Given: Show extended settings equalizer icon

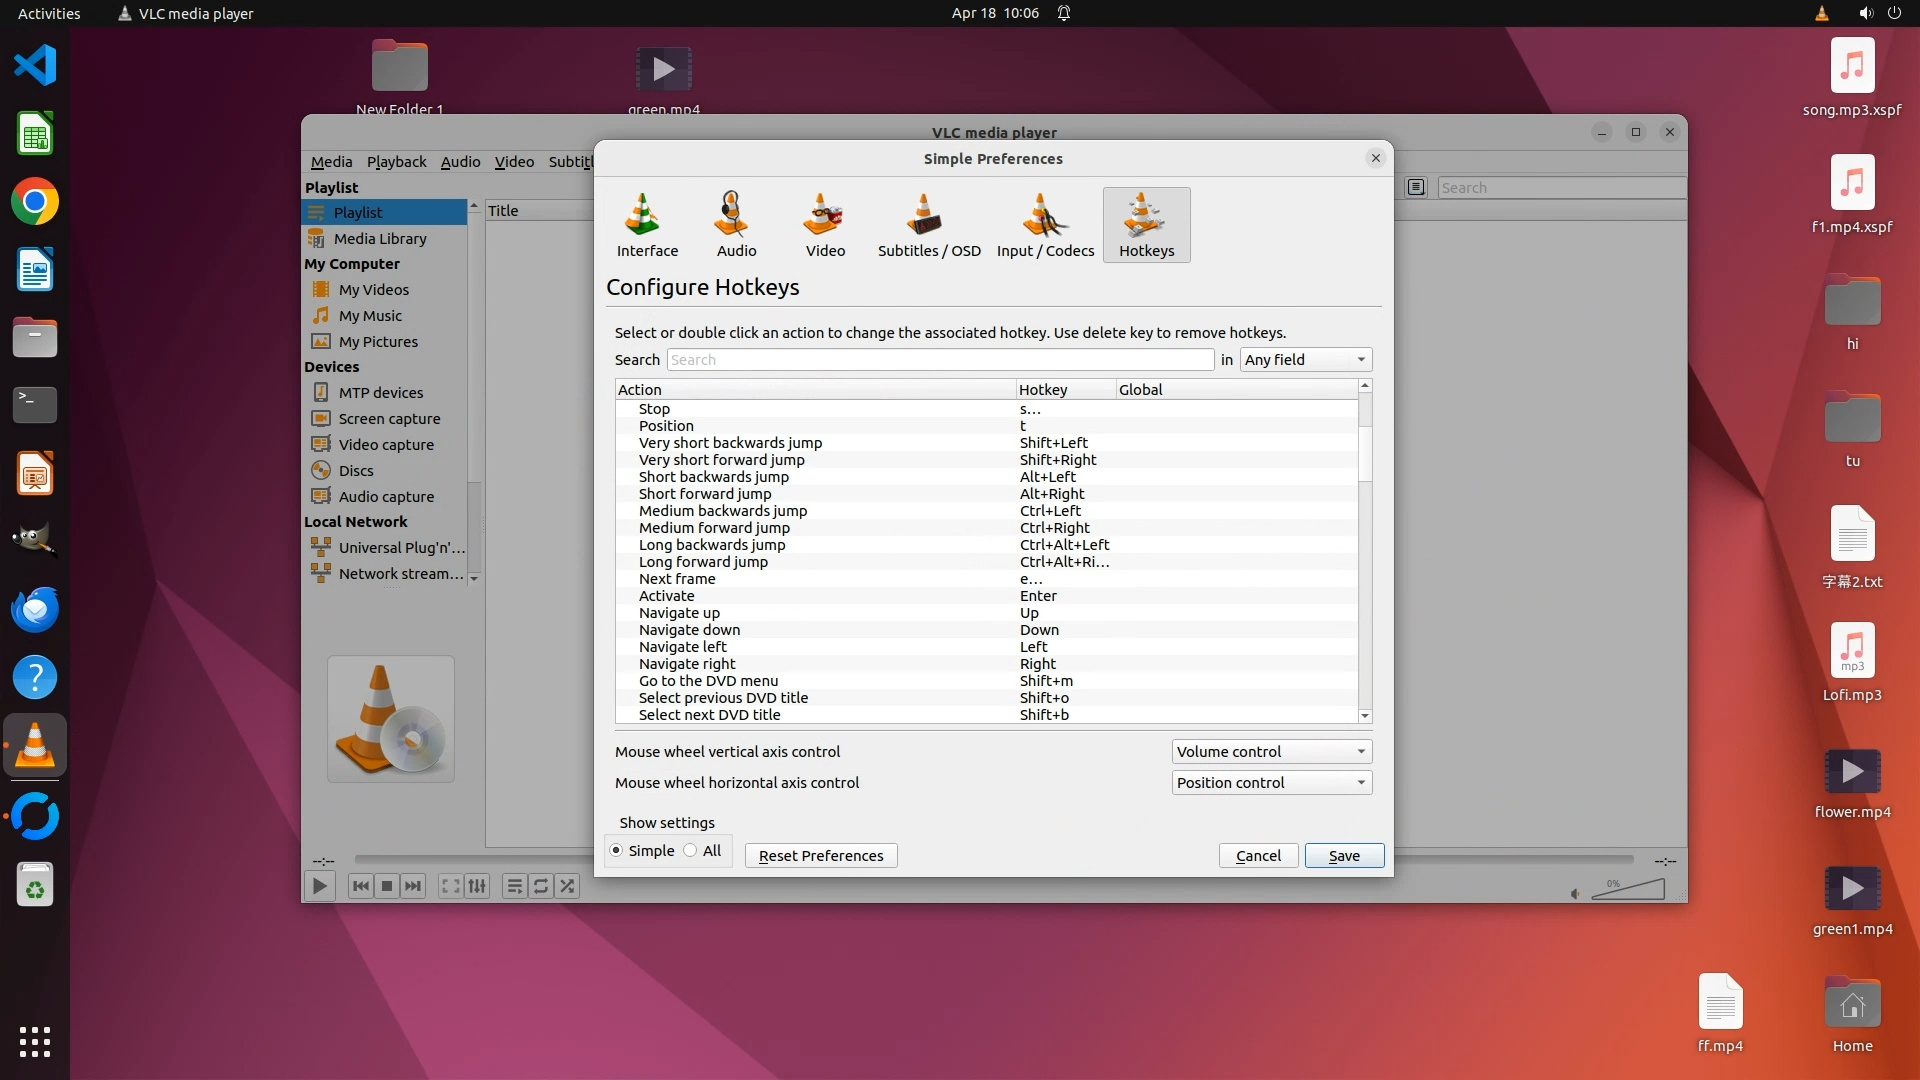Looking at the screenshot, I should [x=477, y=886].
